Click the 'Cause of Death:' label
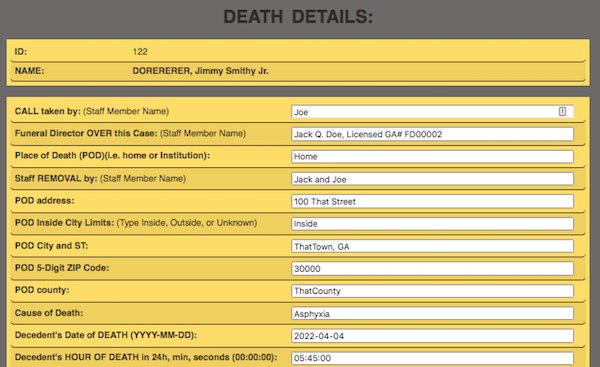This screenshot has width=600, height=367. coord(49,313)
